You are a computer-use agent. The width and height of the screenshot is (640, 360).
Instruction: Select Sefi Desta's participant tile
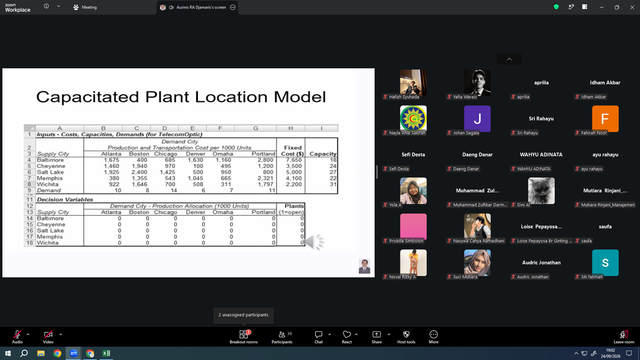tap(413, 155)
